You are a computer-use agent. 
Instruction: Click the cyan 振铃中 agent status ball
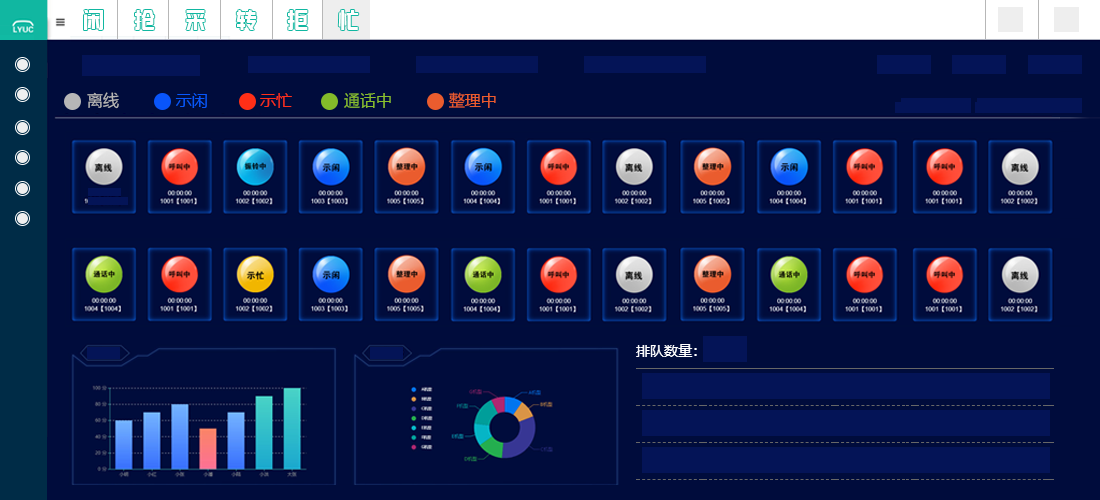point(256,167)
